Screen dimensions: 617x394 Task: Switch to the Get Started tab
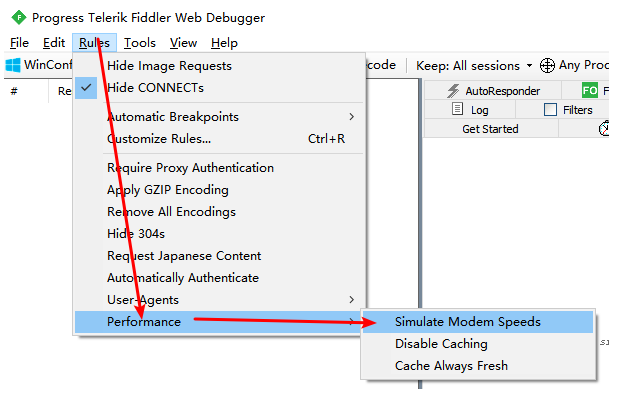click(x=490, y=129)
